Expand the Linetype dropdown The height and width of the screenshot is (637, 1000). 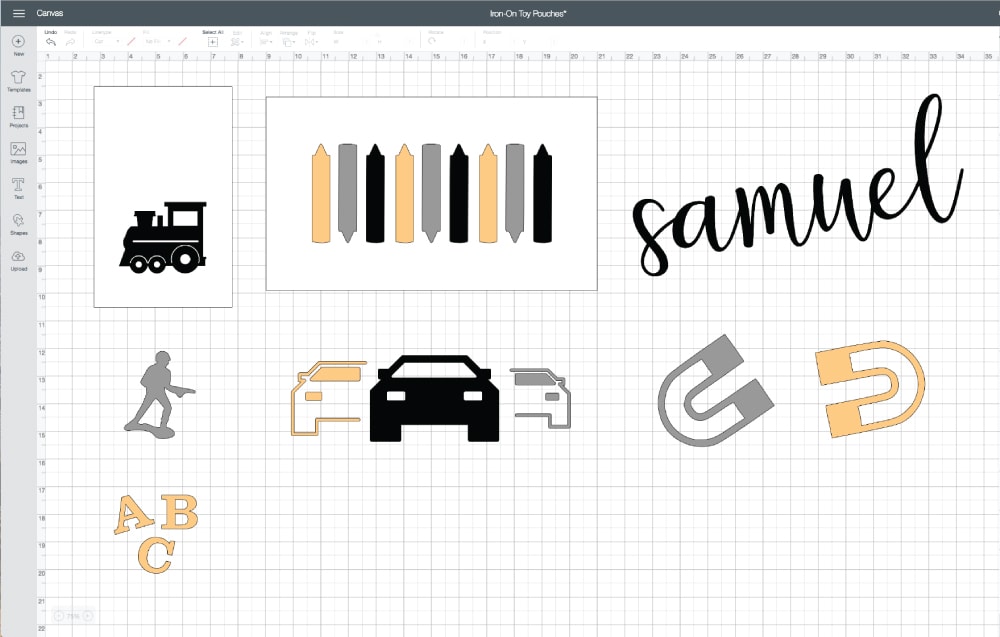[104, 42]
